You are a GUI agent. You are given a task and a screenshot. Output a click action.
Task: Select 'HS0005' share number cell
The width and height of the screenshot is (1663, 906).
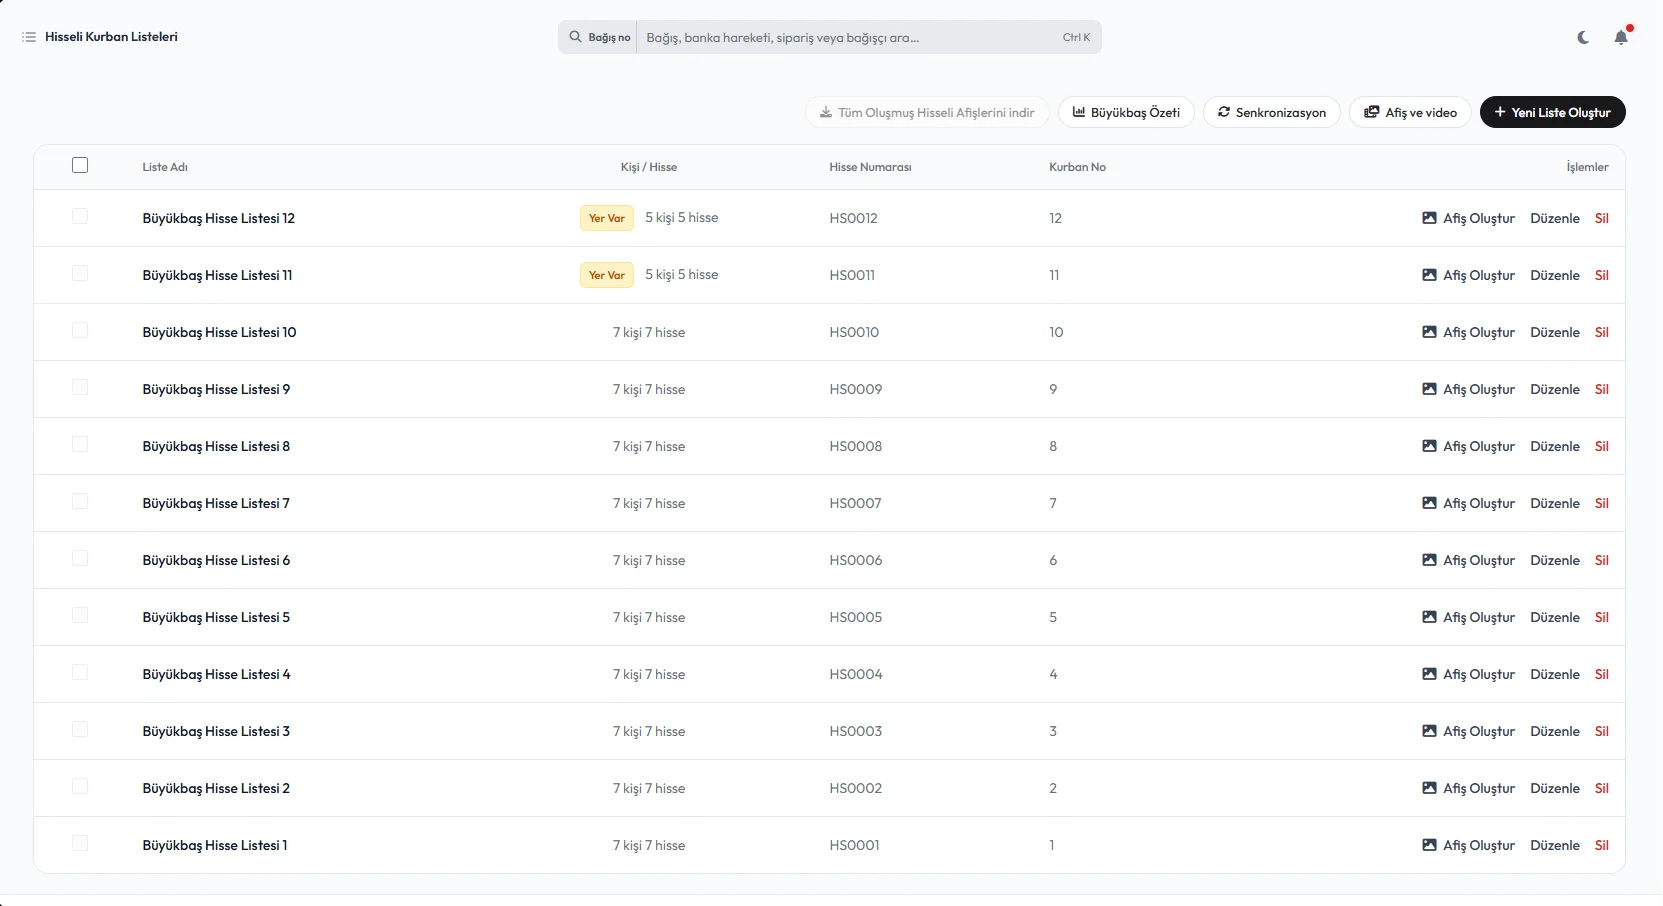click(856, 617)
